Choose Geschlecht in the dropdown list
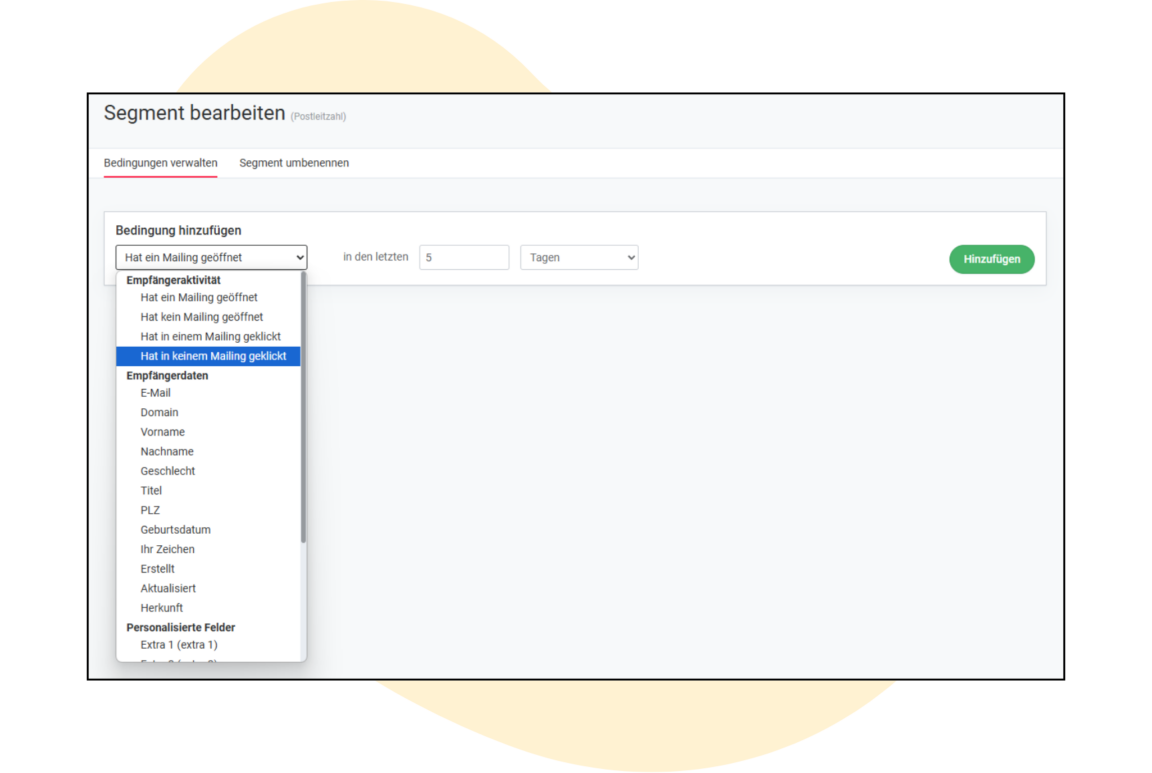 (x=168, y=471)
